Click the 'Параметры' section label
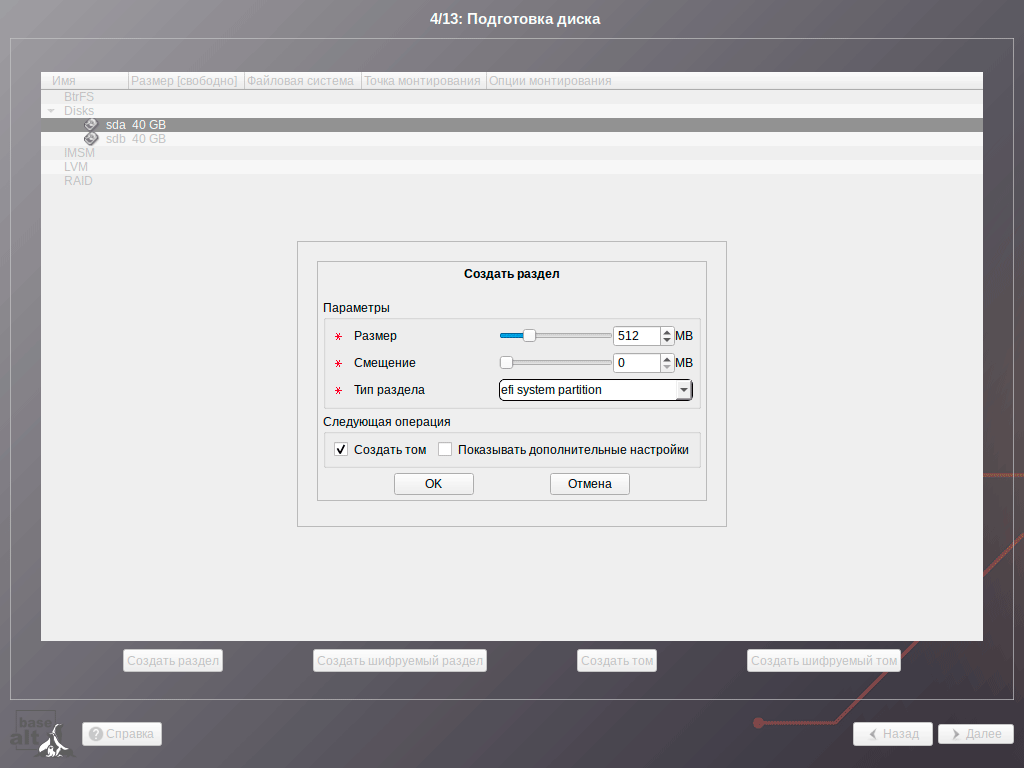This screenshot has height=768, width=1024. pos(356,308)
